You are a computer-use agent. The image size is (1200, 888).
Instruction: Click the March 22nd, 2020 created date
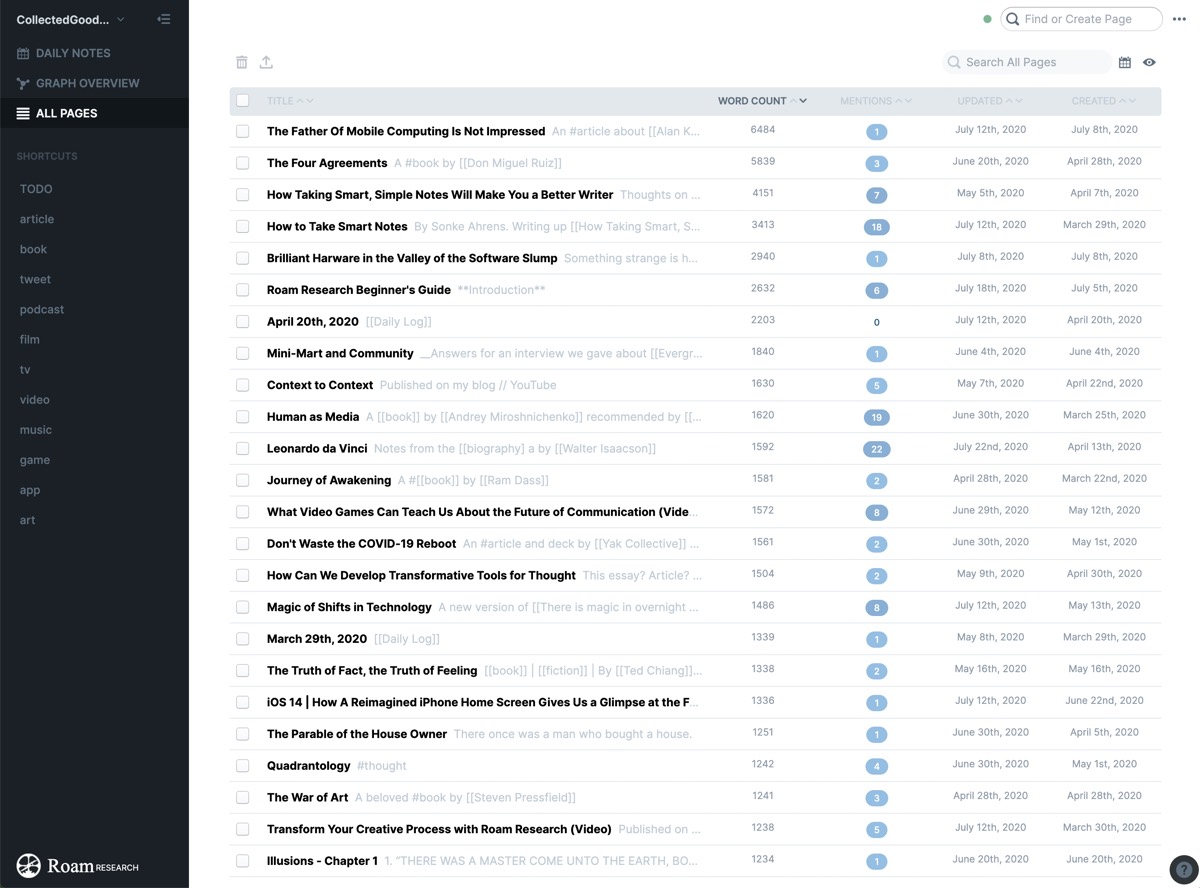point(1104,479)
